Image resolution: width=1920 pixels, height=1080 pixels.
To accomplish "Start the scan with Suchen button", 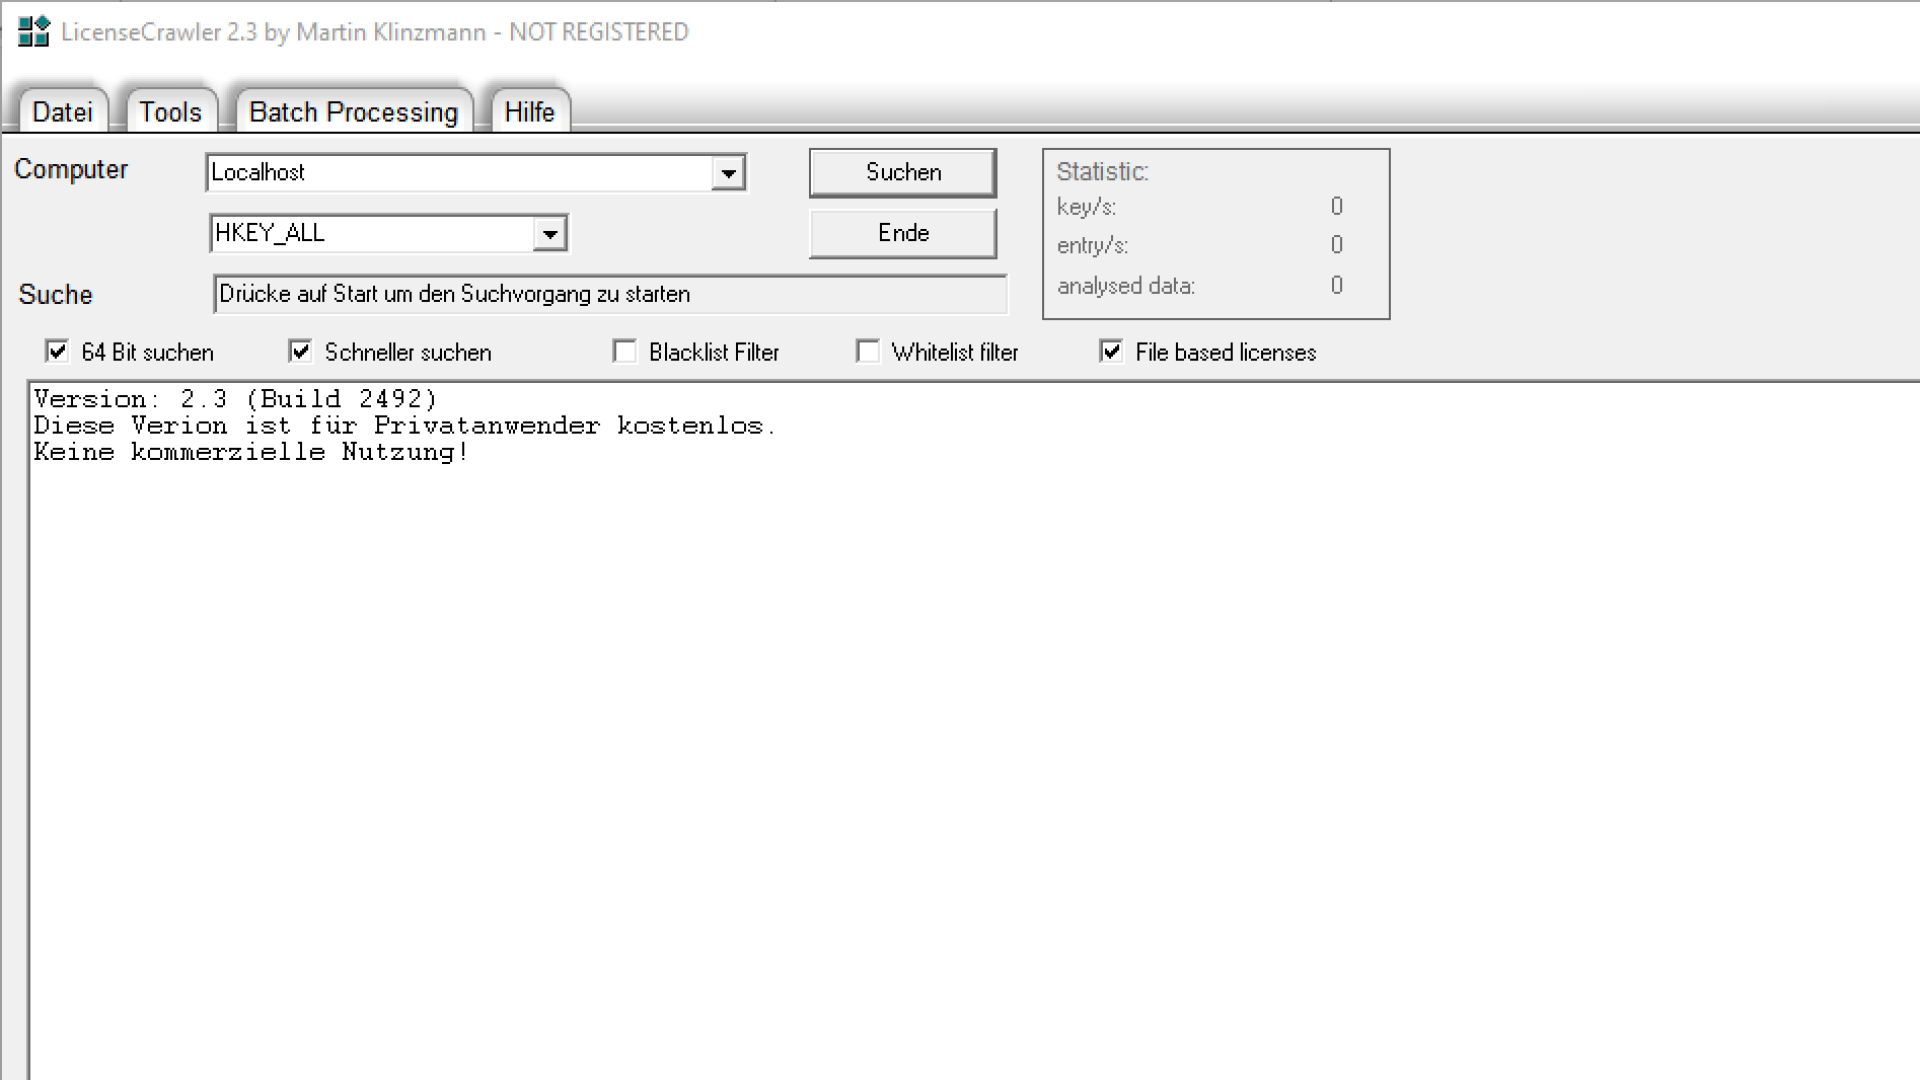I will [x=903, y=172].
